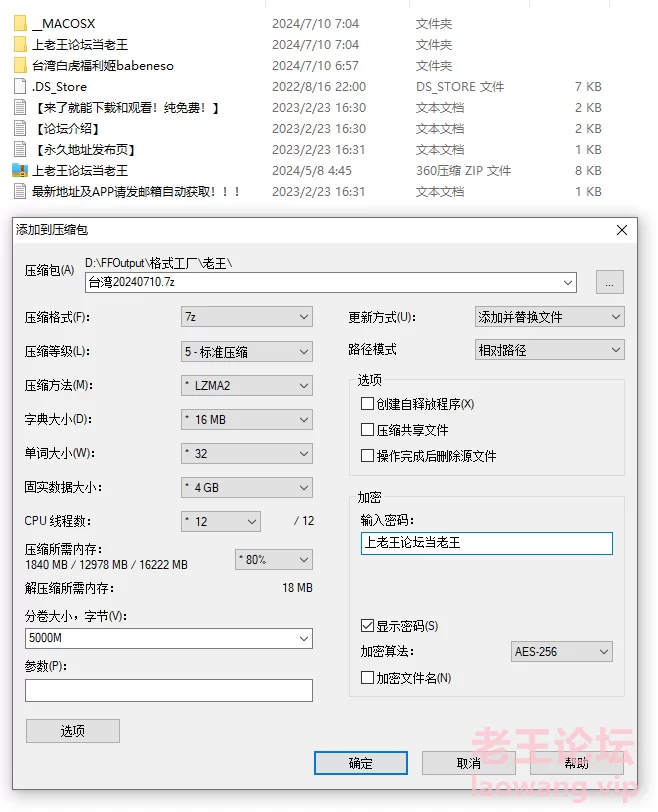658x812 pixels.
Task: Click the _MACOSX folder icon
Action: click(x=20, y=23)
